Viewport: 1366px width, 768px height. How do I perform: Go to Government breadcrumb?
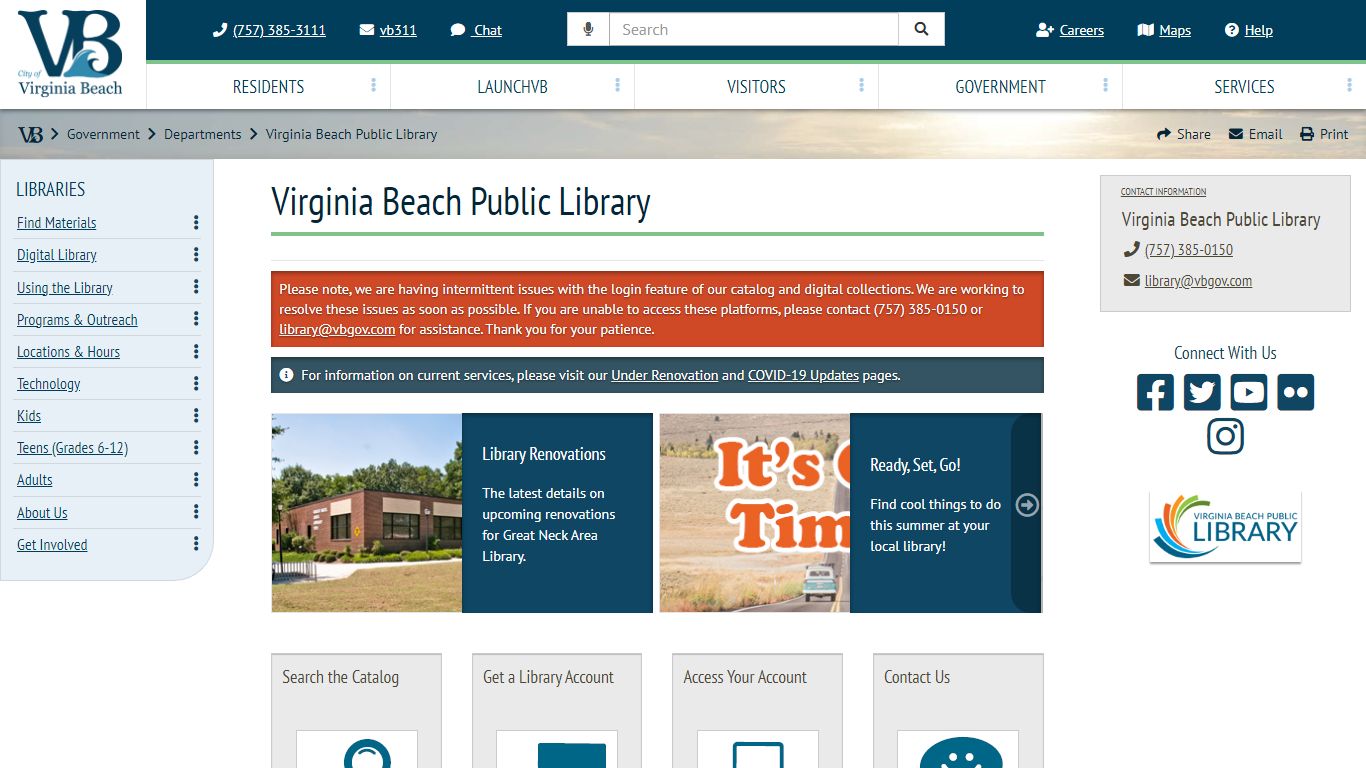coord(103,134)
